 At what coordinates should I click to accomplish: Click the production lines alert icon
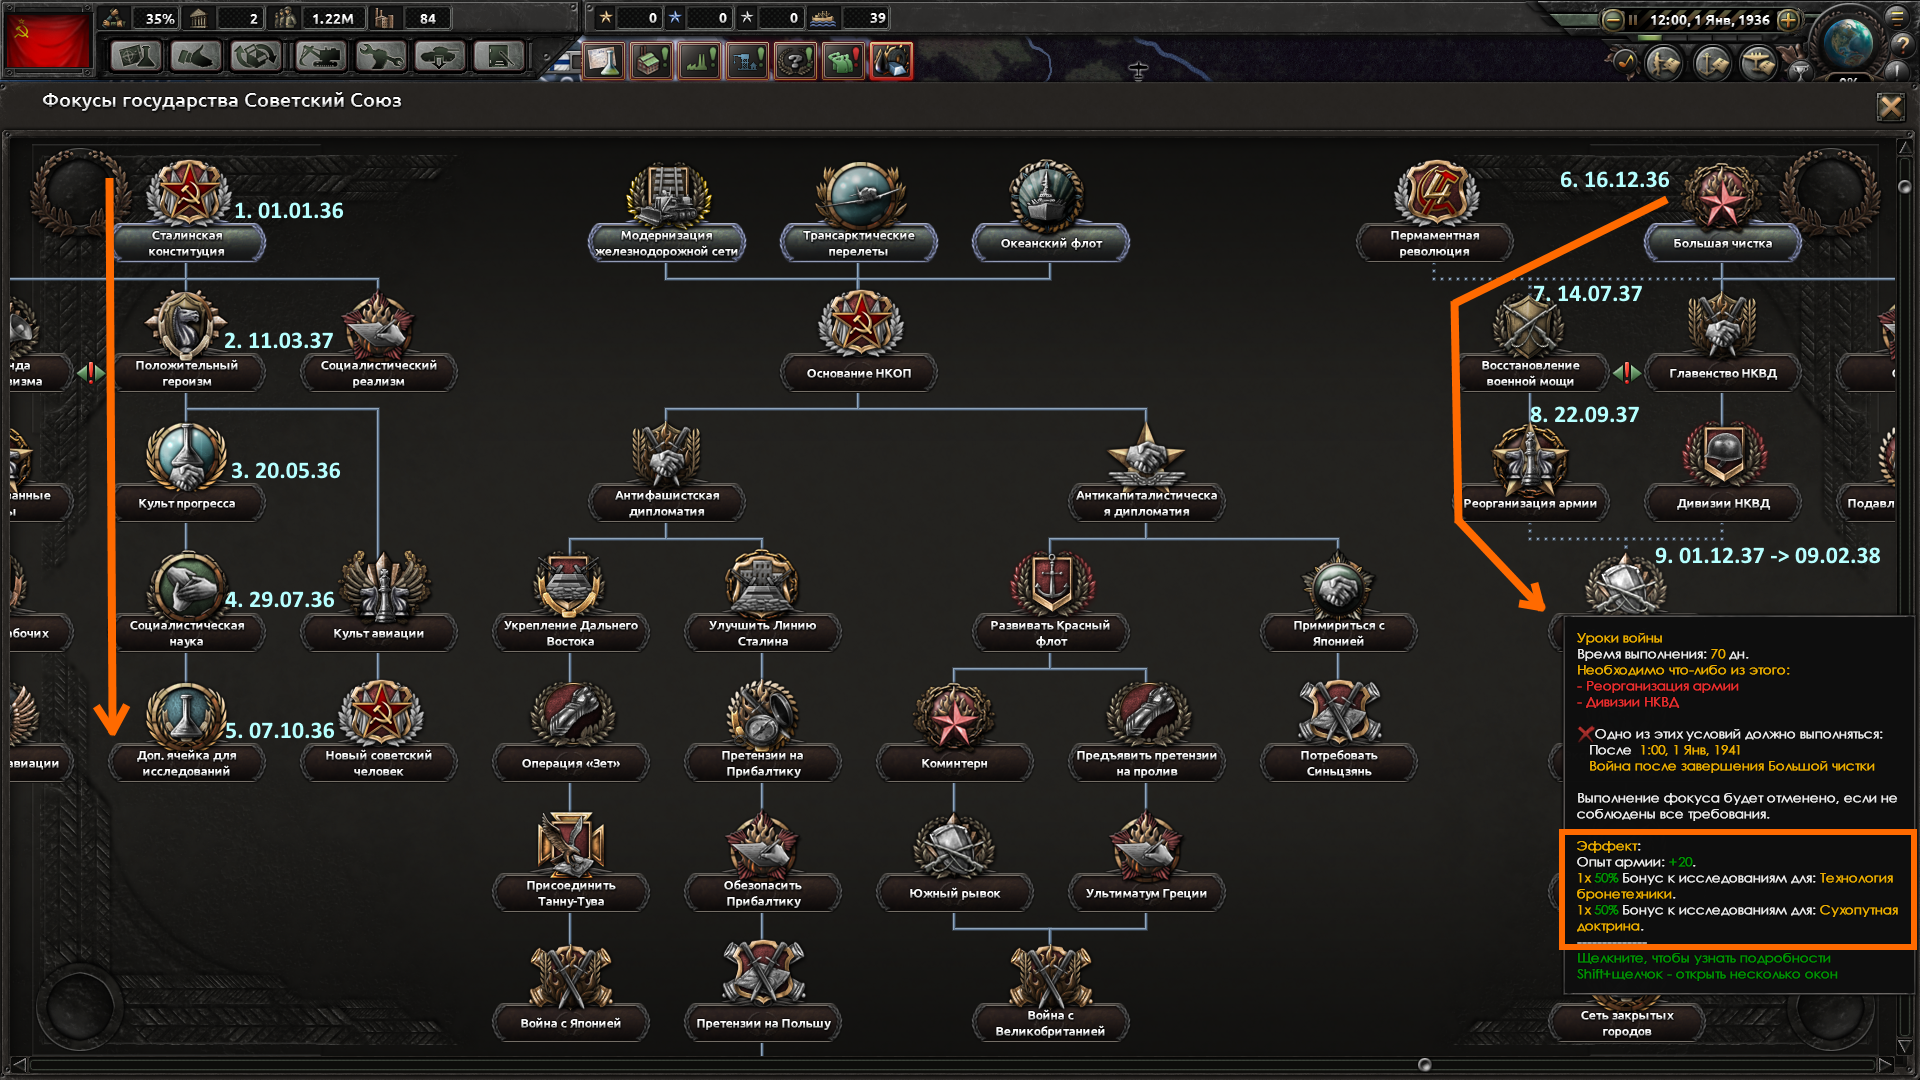point(699,61)
